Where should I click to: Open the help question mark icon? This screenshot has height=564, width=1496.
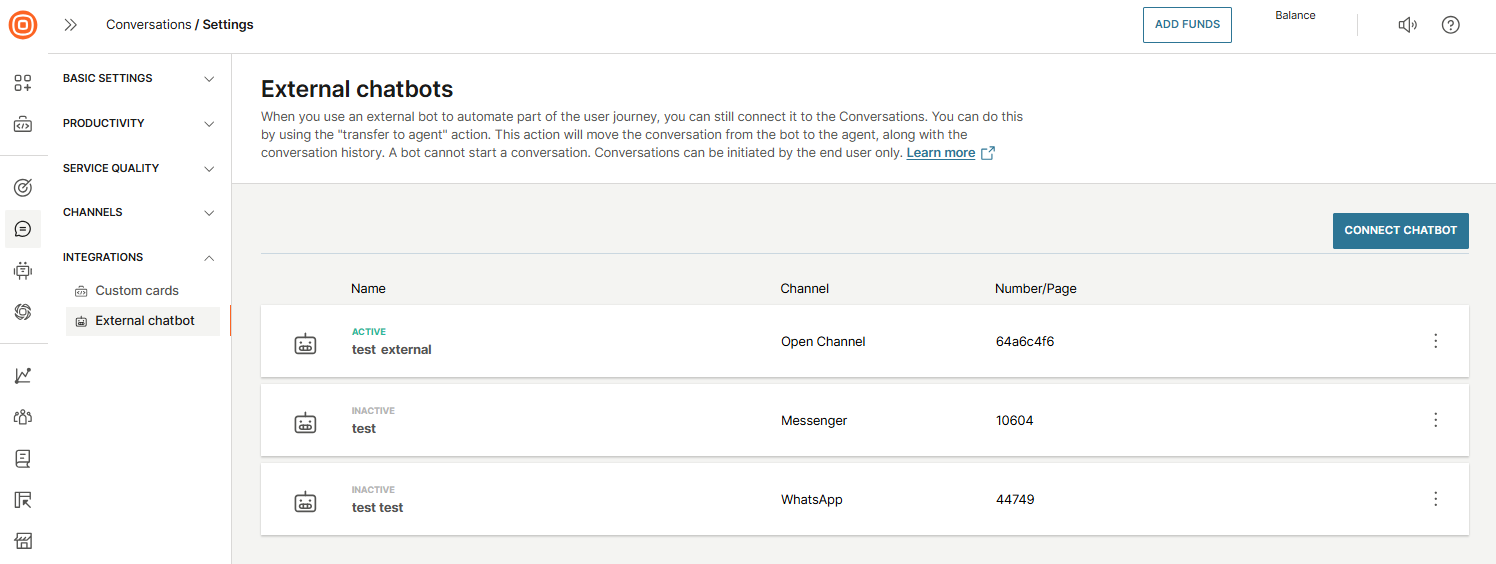coord(1450,25)
